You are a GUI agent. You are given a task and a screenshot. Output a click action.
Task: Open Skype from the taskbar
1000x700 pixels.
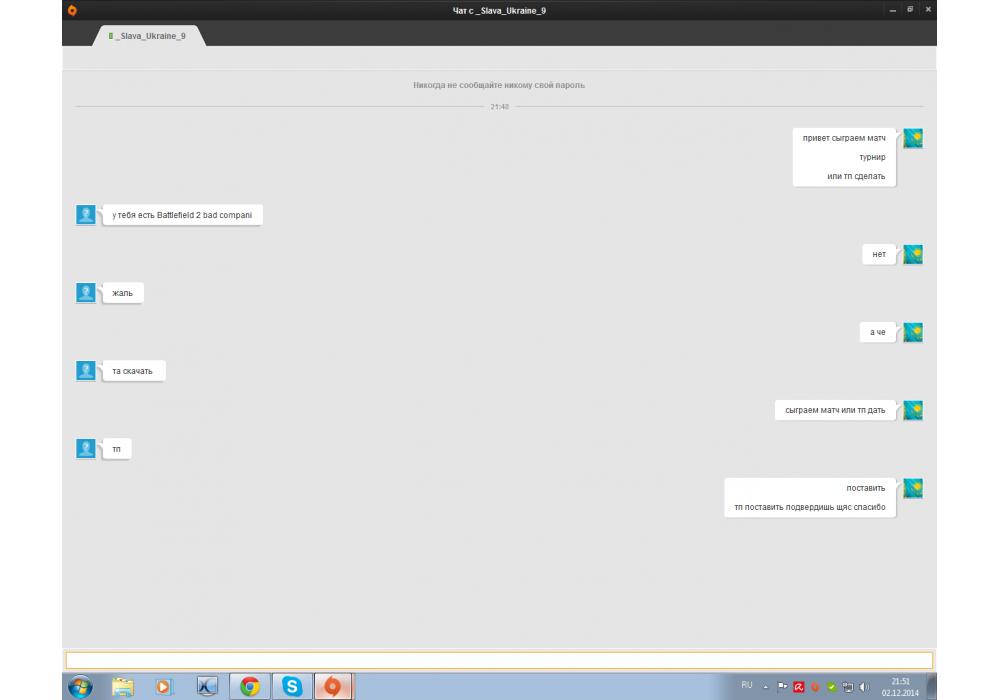[x=292, y=686]
